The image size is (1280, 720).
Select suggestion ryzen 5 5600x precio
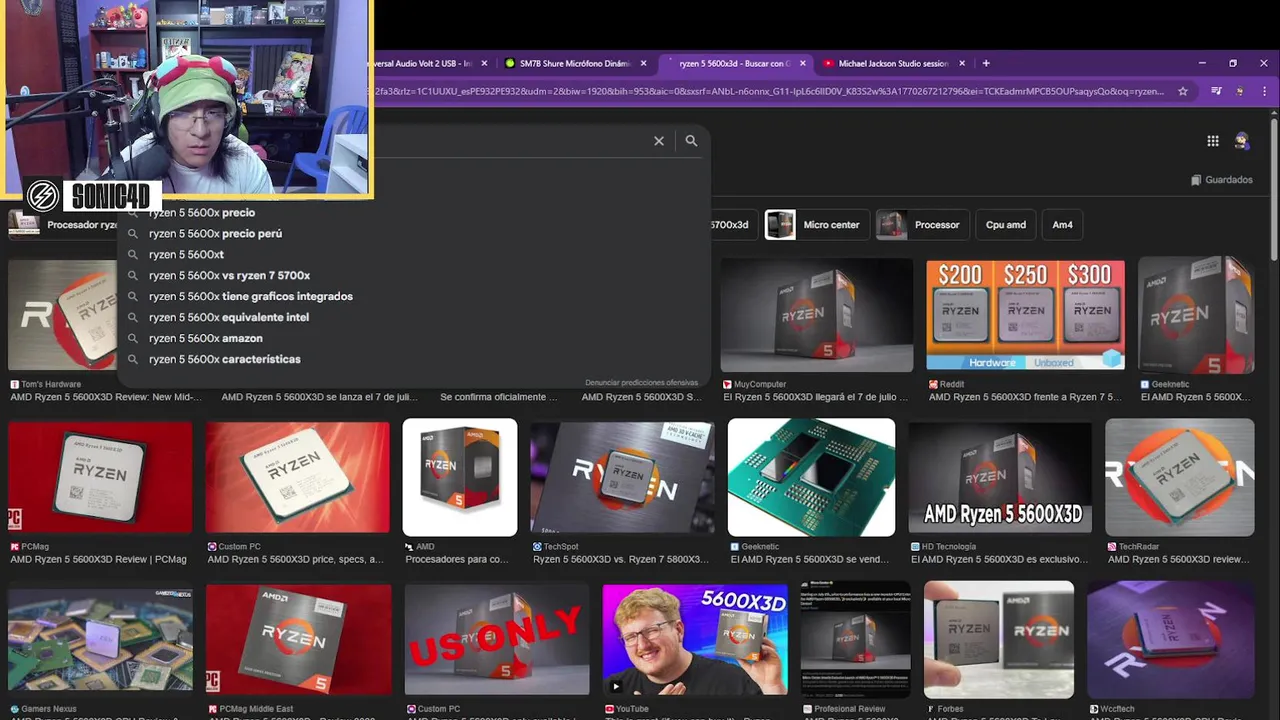pos(202,212)
